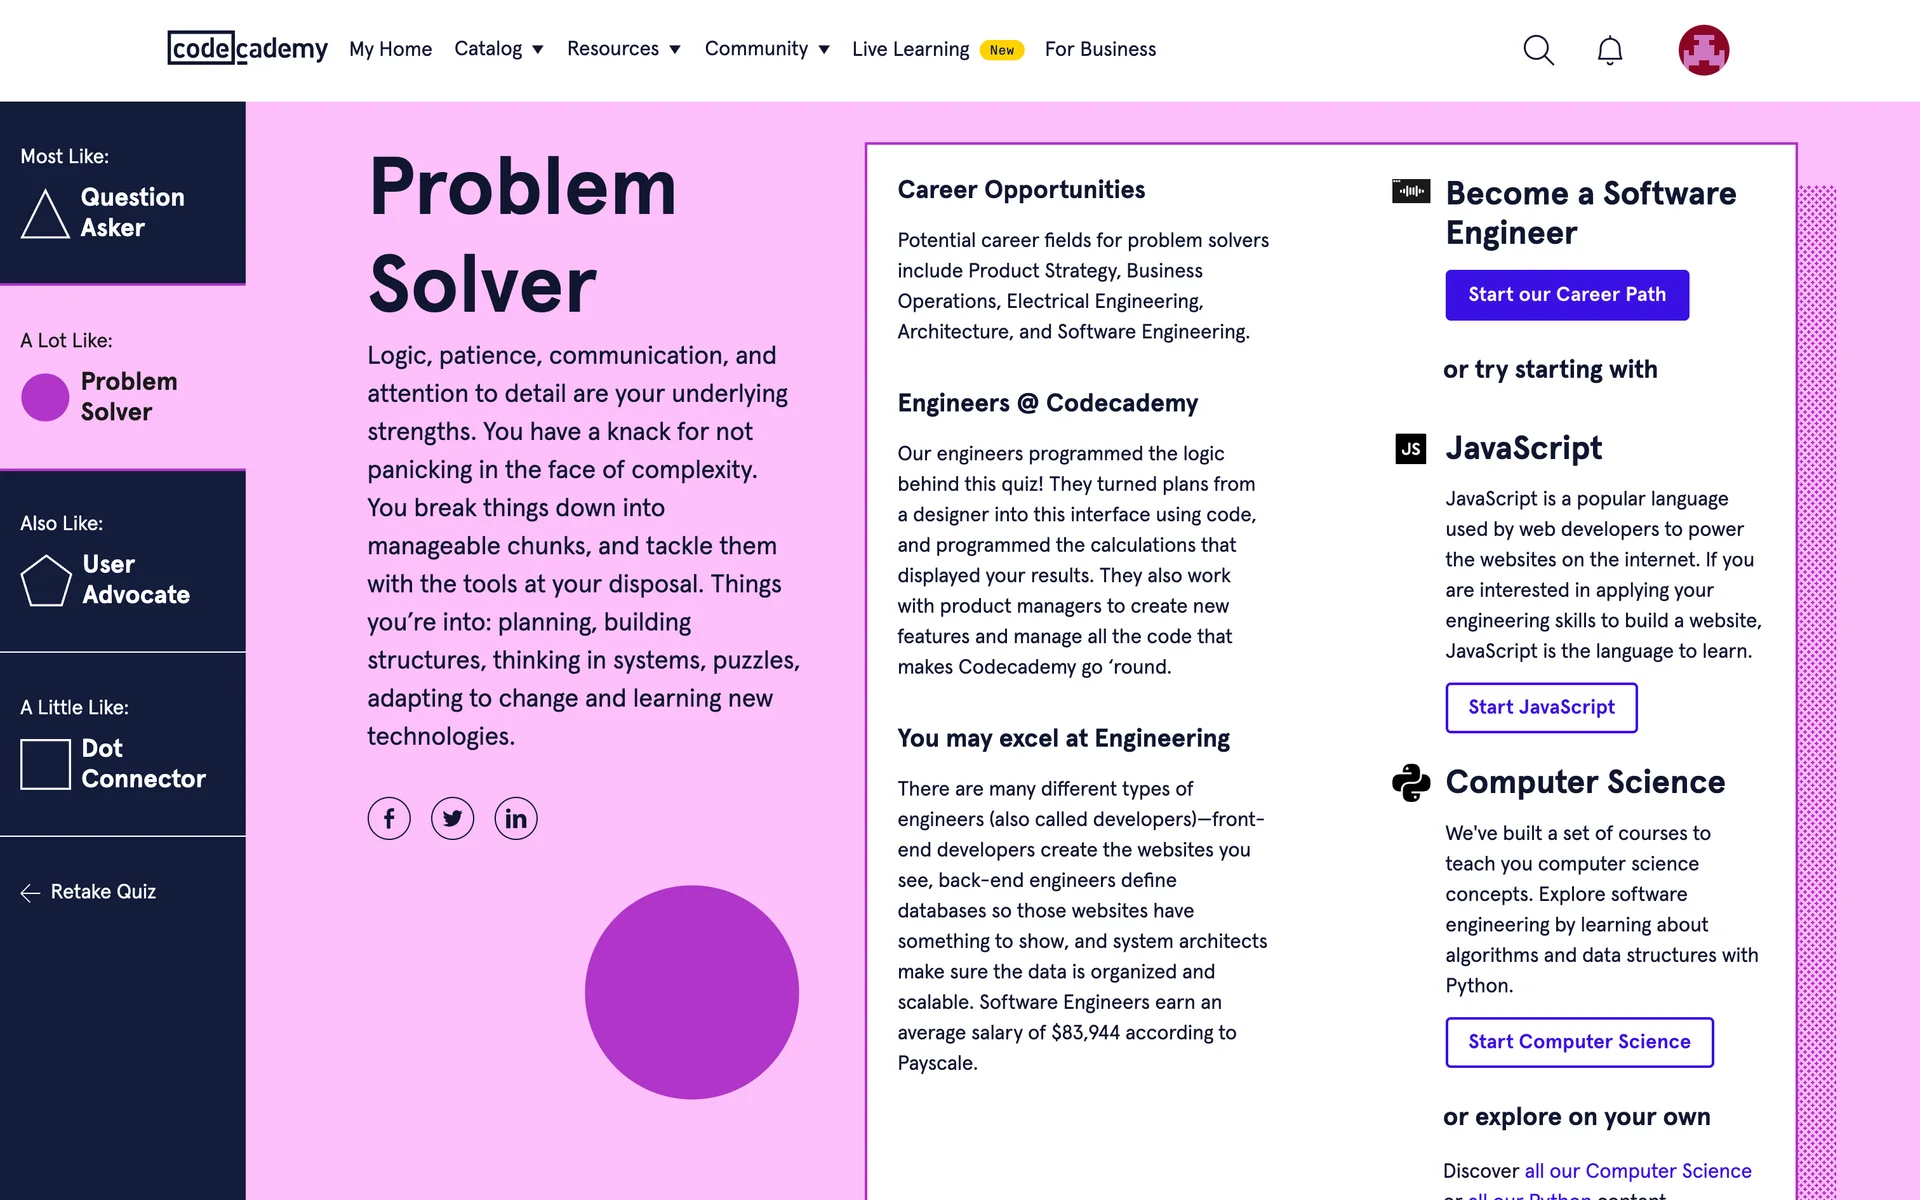Open the search magnifier icon
This screenshot has width=1920, height=1200.
pos(1538,50)
